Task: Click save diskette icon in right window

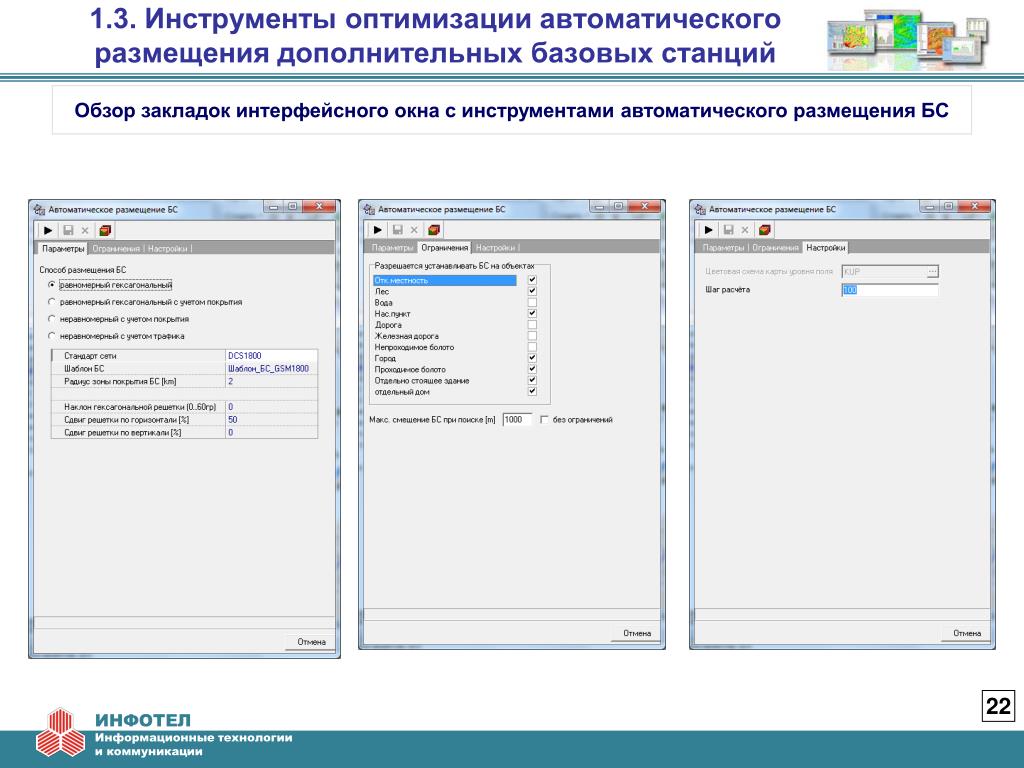Action: tap(728, 230)
